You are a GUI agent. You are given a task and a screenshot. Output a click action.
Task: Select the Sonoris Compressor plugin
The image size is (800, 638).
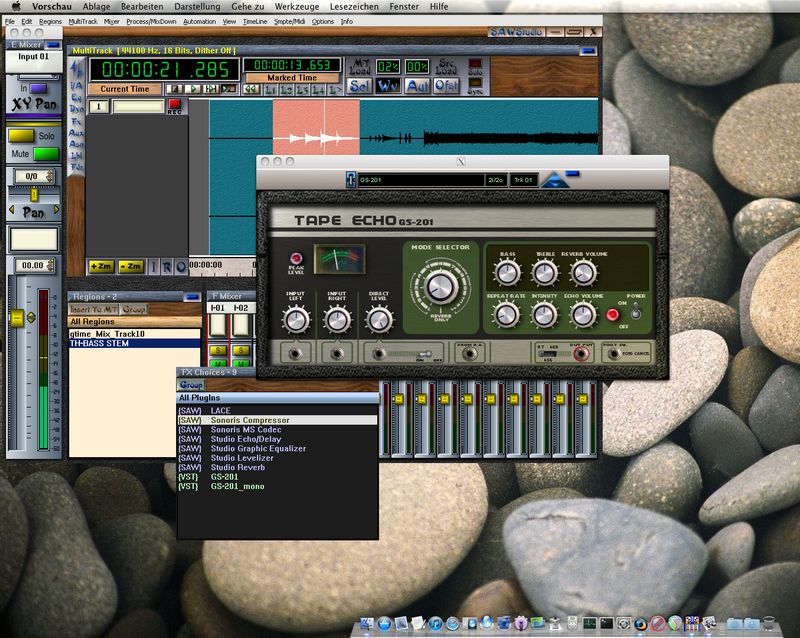[278, 420]
